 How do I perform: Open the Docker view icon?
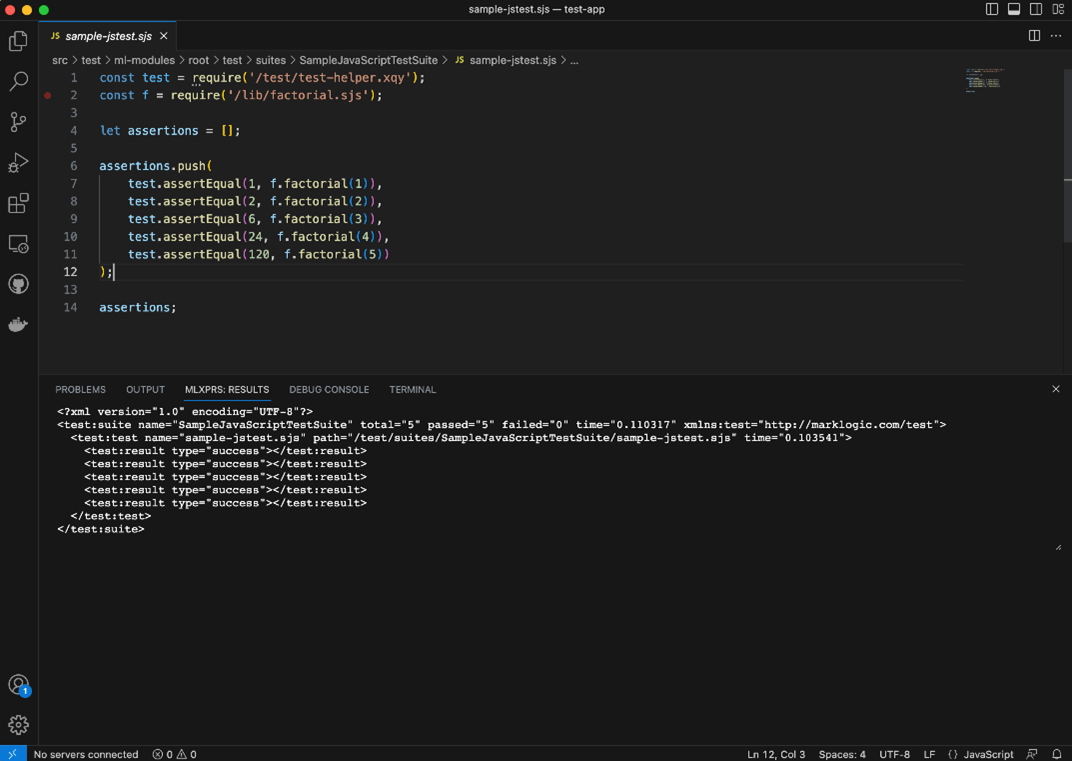click(18, 325)
